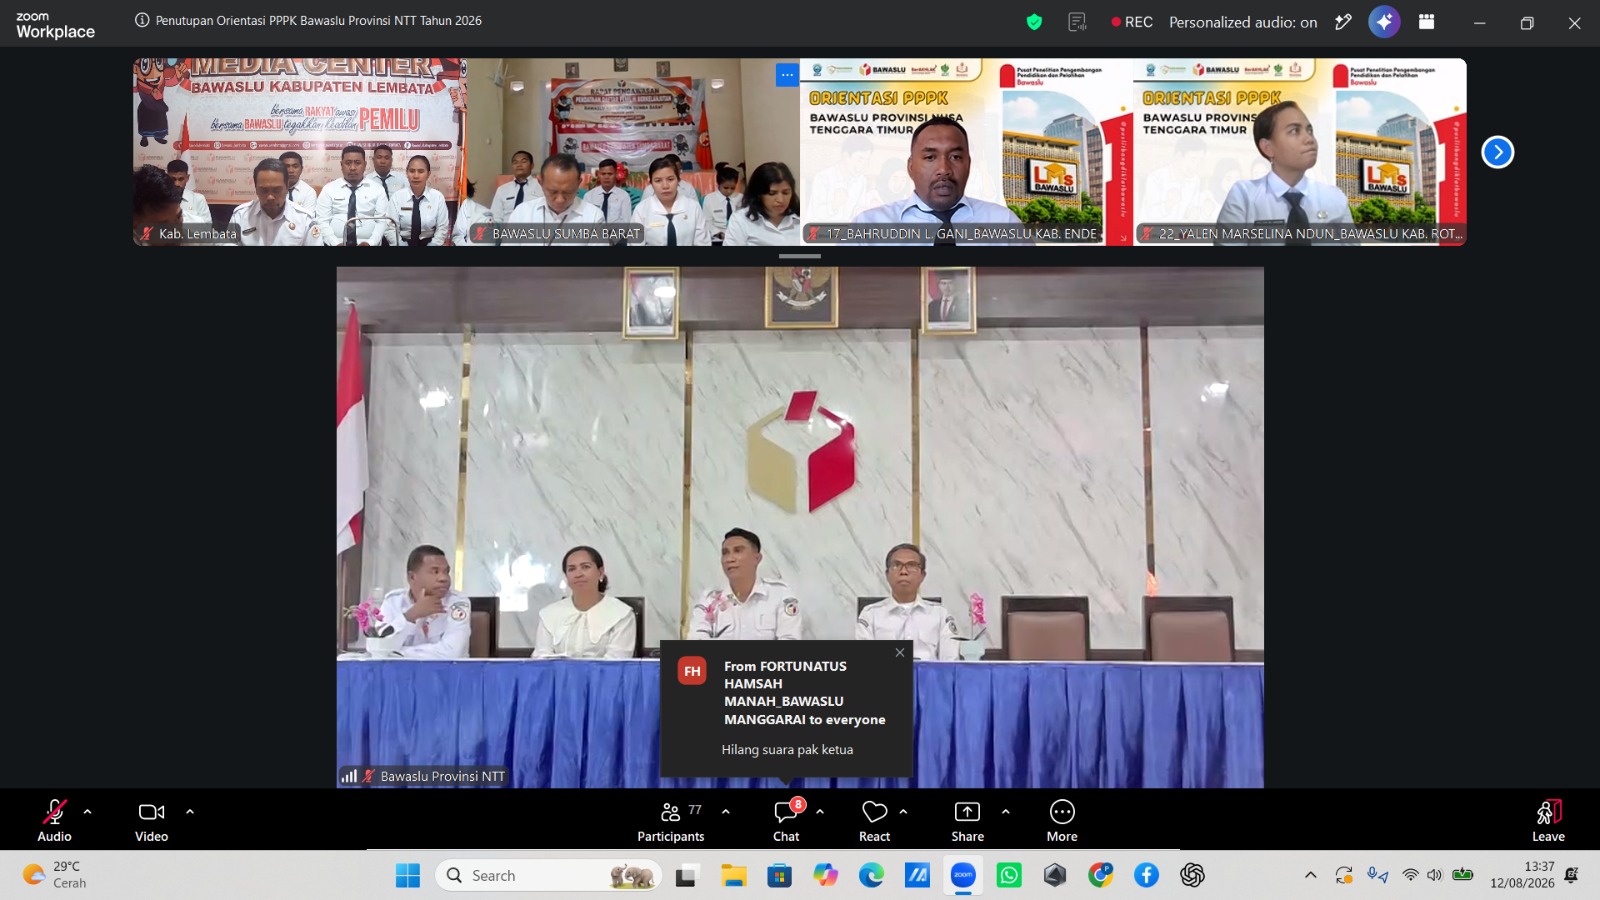The height and width of the screenshot is (900, 1600).
Task: Click the meeting title Penutupan Orientasi PPPK
Action: tap(319, 20)
